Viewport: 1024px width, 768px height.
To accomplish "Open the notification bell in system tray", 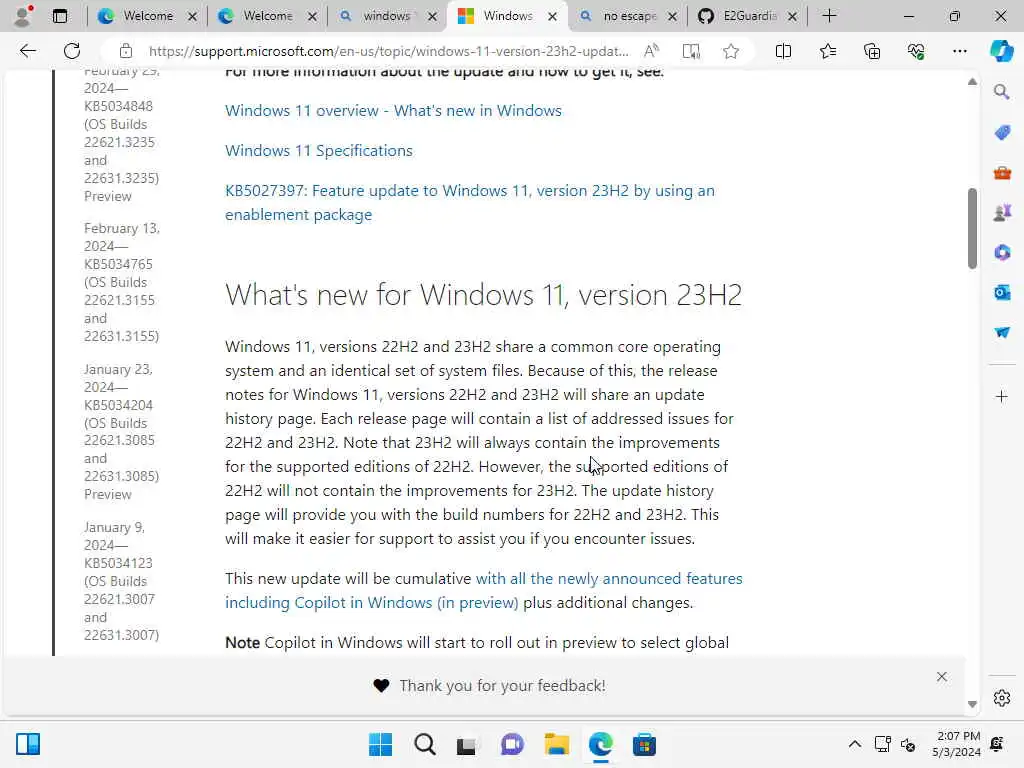I will pos(997,744).
